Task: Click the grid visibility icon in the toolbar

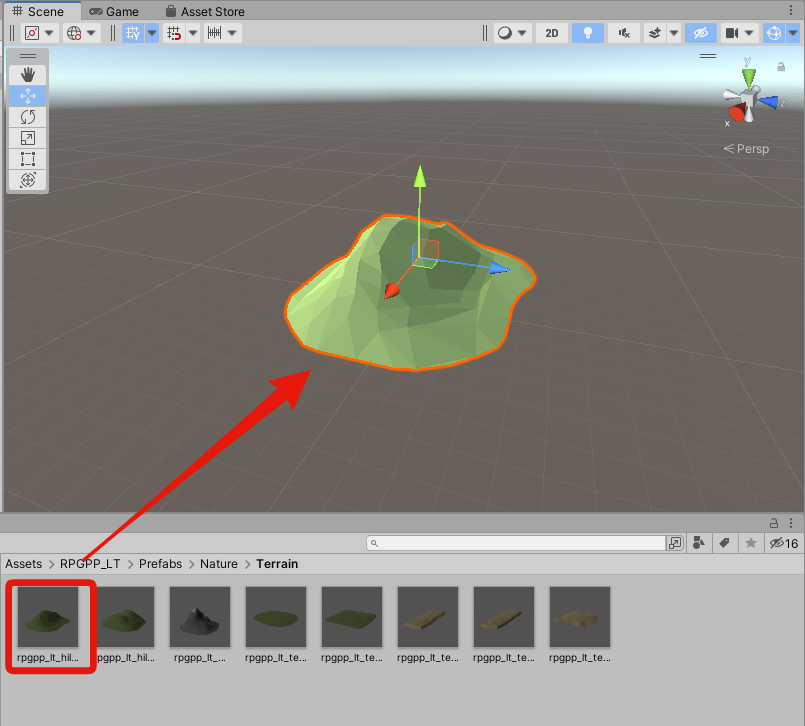Action: 133,32
